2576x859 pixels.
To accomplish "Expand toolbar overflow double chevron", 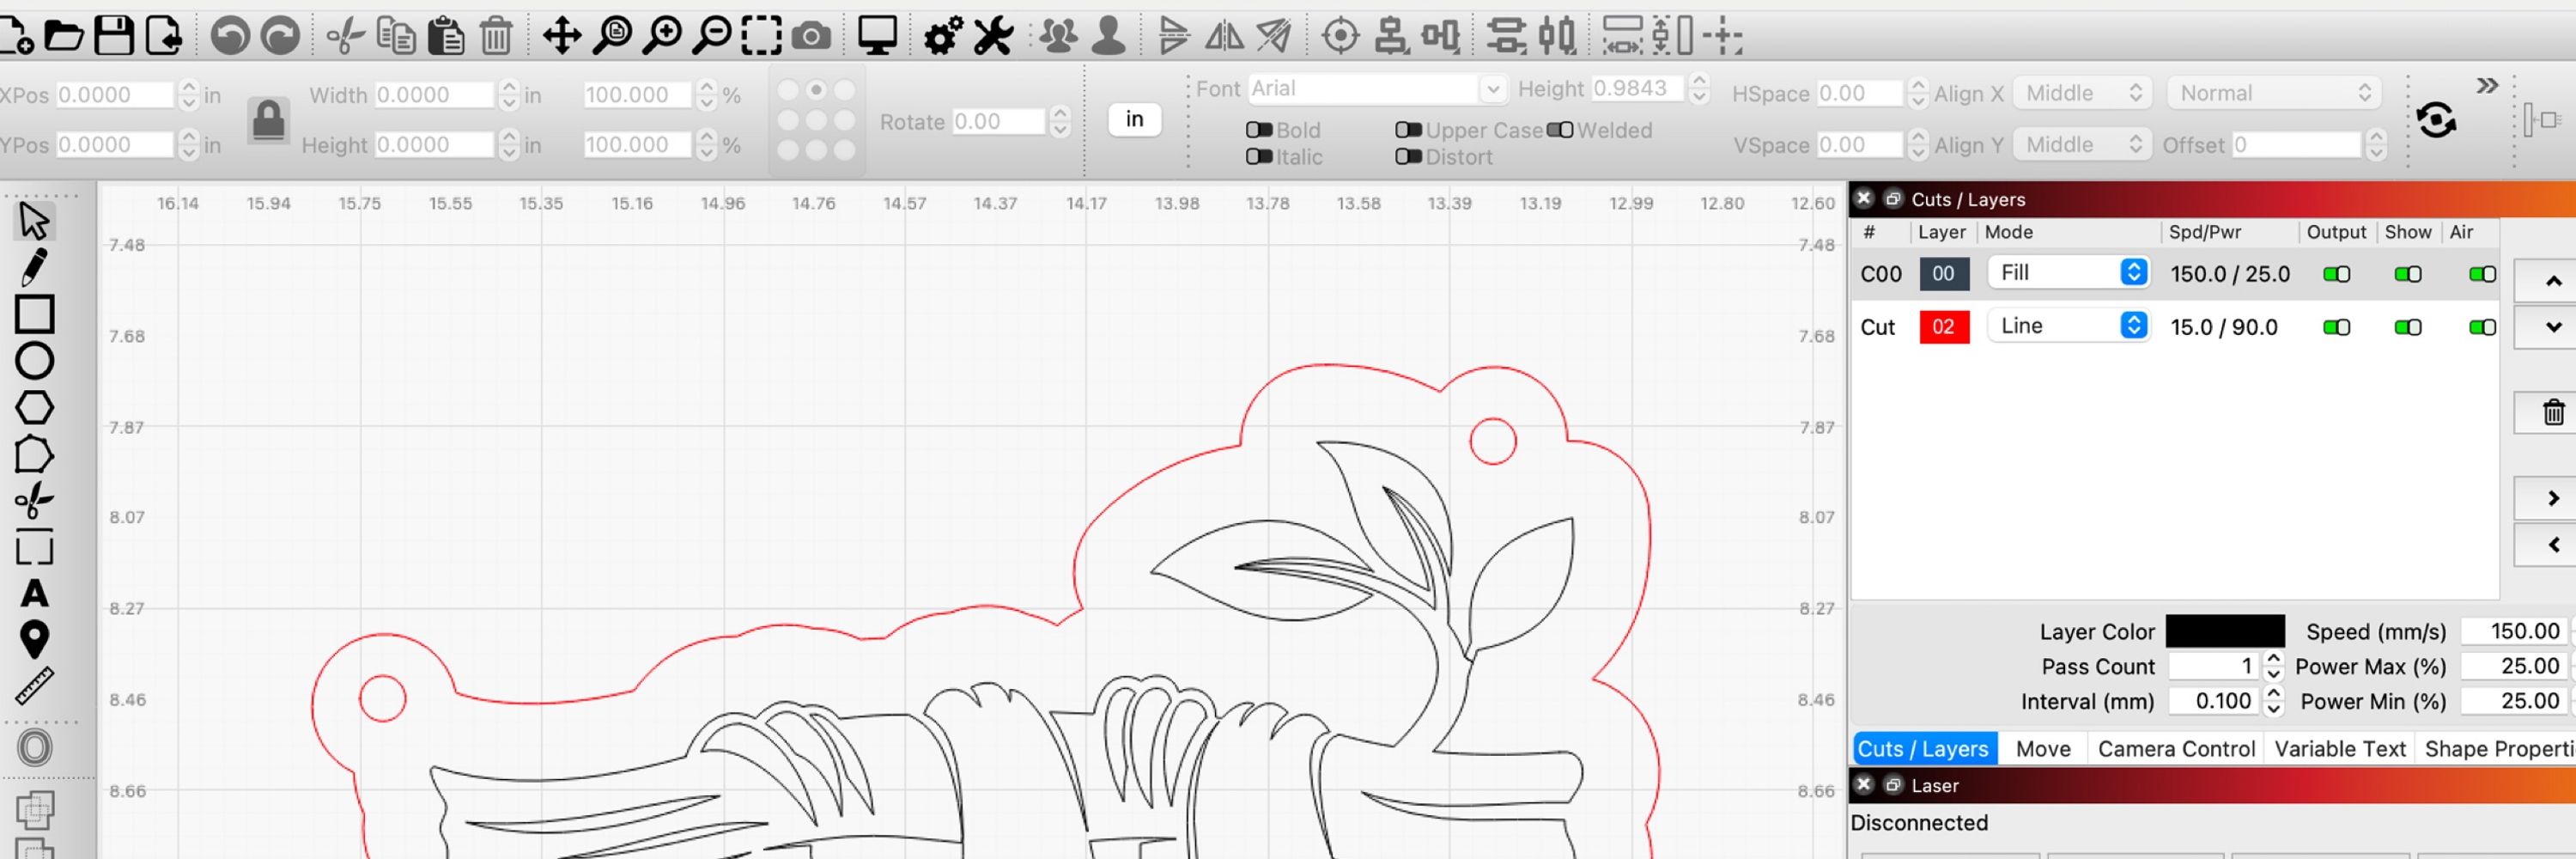I will coord(2486,85).
